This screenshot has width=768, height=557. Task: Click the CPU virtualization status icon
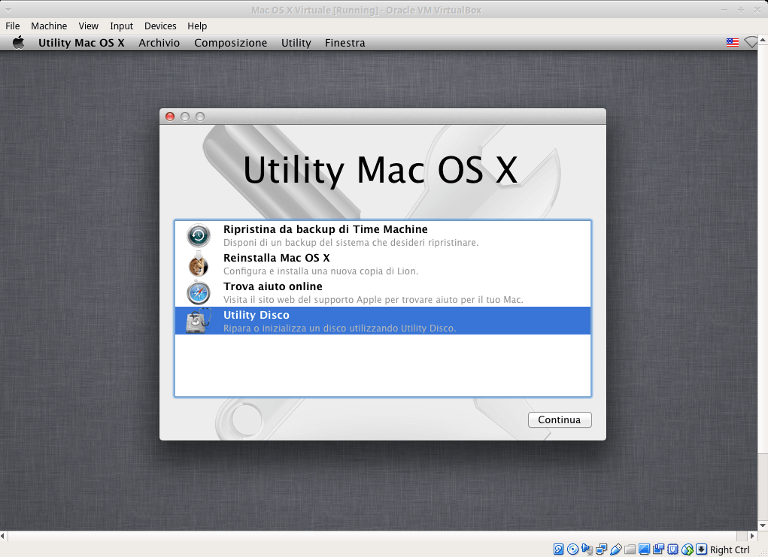tap(672, 549)
